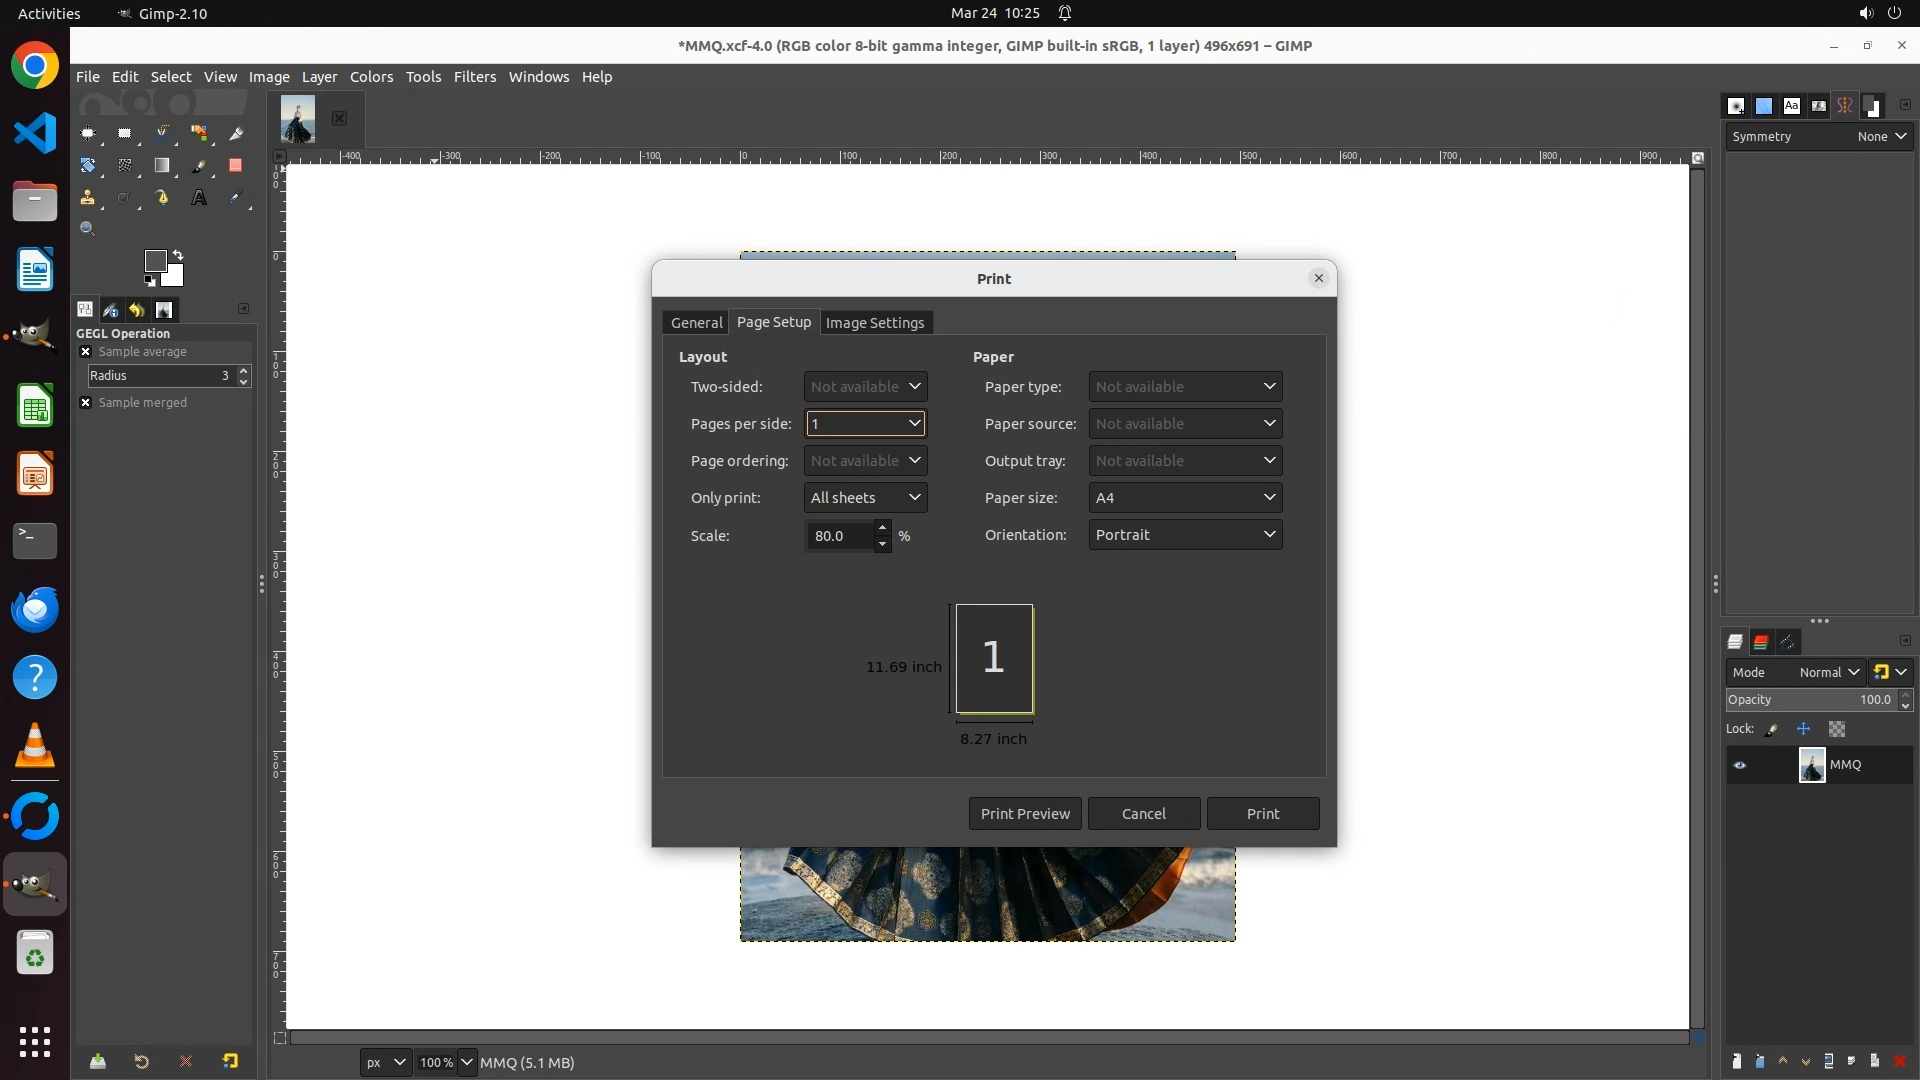The image size is (1920, 1080).
Task: Swap foreground and background colors
Action: 178,255
